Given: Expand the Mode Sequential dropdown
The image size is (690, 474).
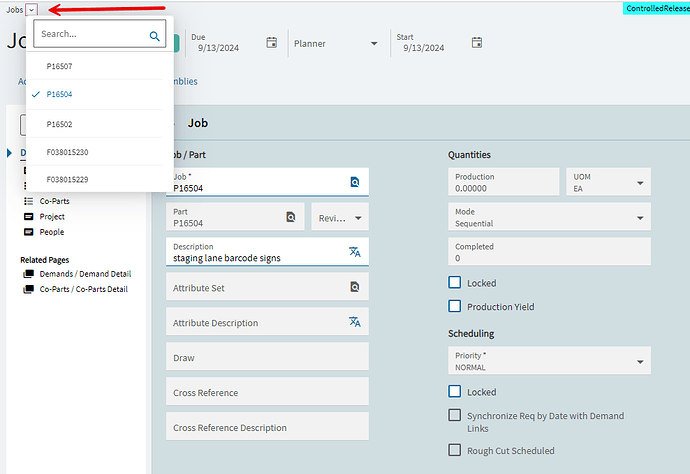Looking at the screenshot, I should (x=640, y=218).
